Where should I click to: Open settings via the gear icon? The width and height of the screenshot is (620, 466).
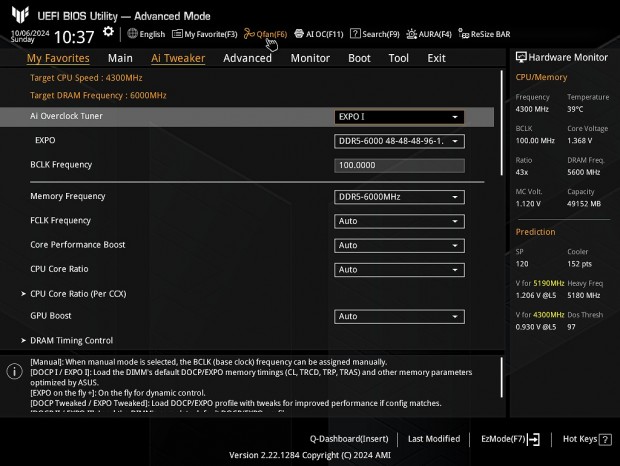[x=108, y=32]
